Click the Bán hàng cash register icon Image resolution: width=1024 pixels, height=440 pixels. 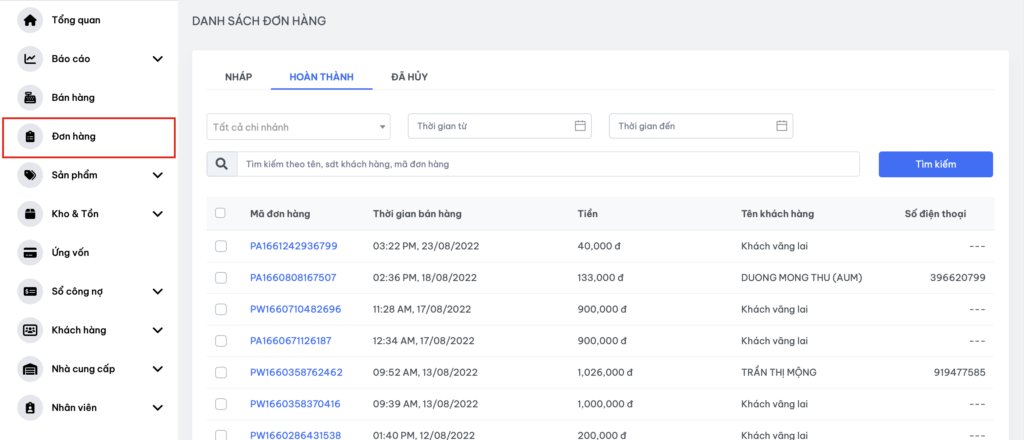click(x=30, y=98)
